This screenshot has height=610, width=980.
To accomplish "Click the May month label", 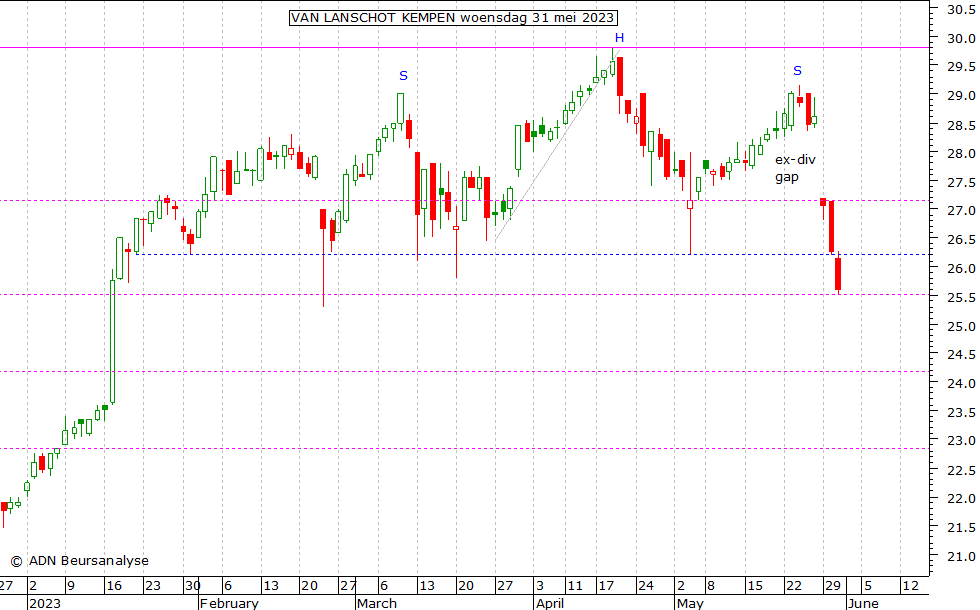I will (690, 603).
